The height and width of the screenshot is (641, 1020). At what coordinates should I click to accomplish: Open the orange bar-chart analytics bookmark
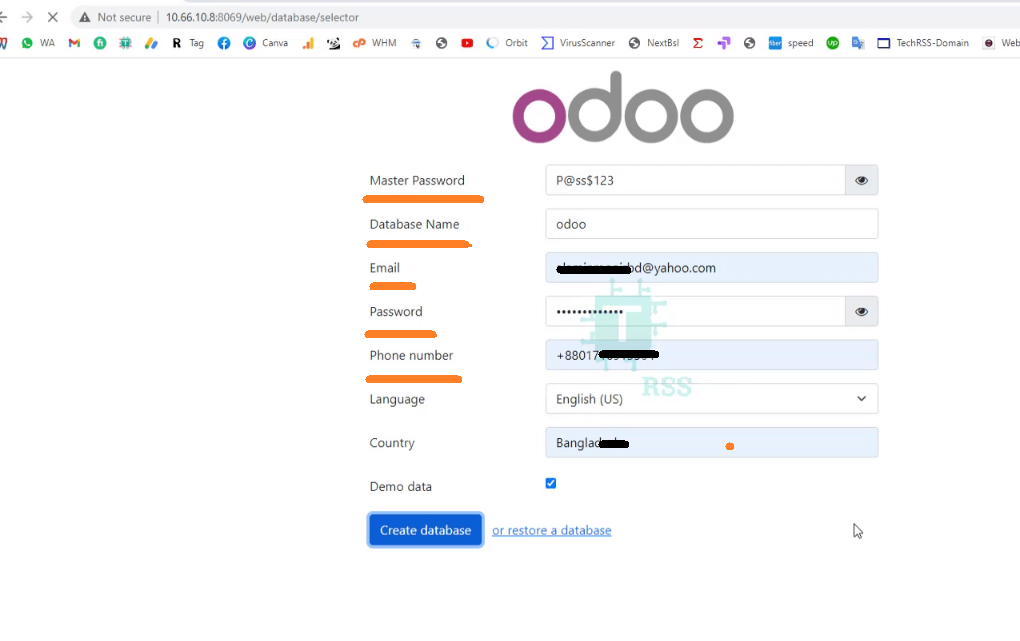[x=308, y=43]
